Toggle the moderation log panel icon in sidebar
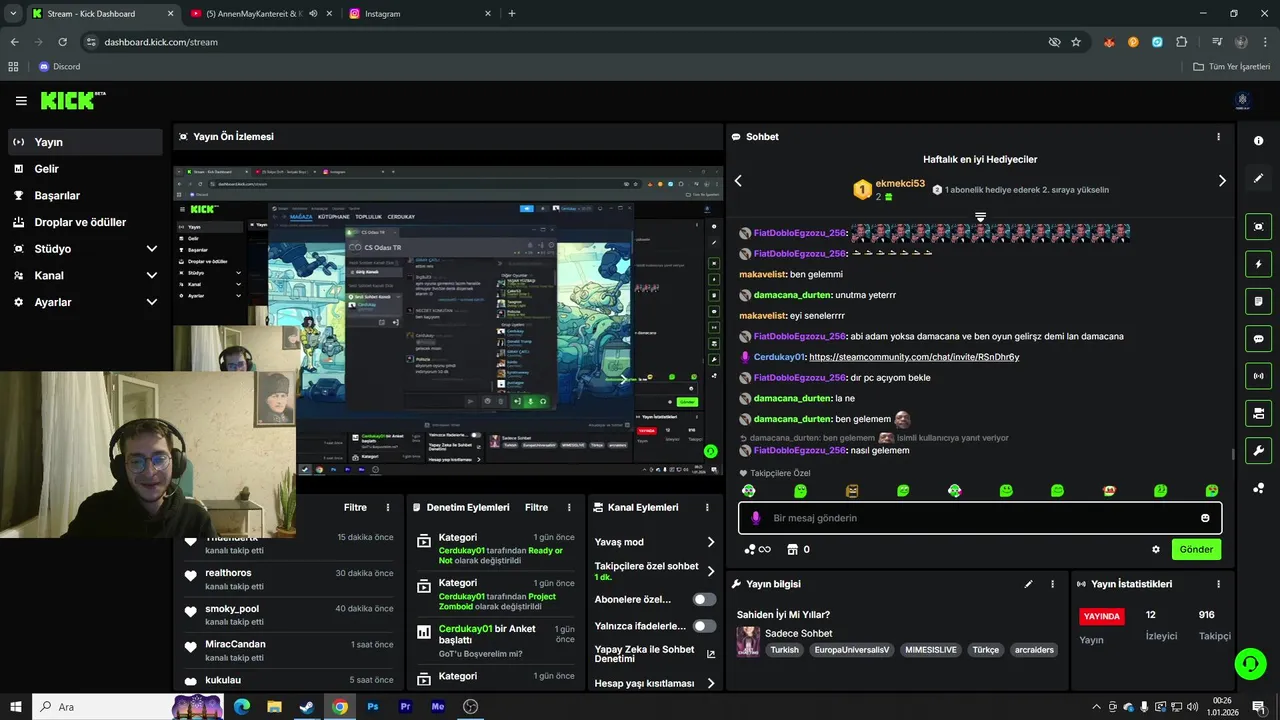Screen dimensions: 1280x720 (x=1258, y=301)
